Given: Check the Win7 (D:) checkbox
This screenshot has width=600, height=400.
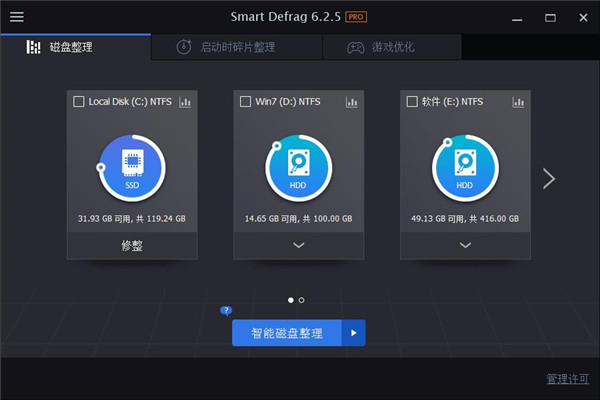Looking at the screenshot, I should [x=245, y=101].
